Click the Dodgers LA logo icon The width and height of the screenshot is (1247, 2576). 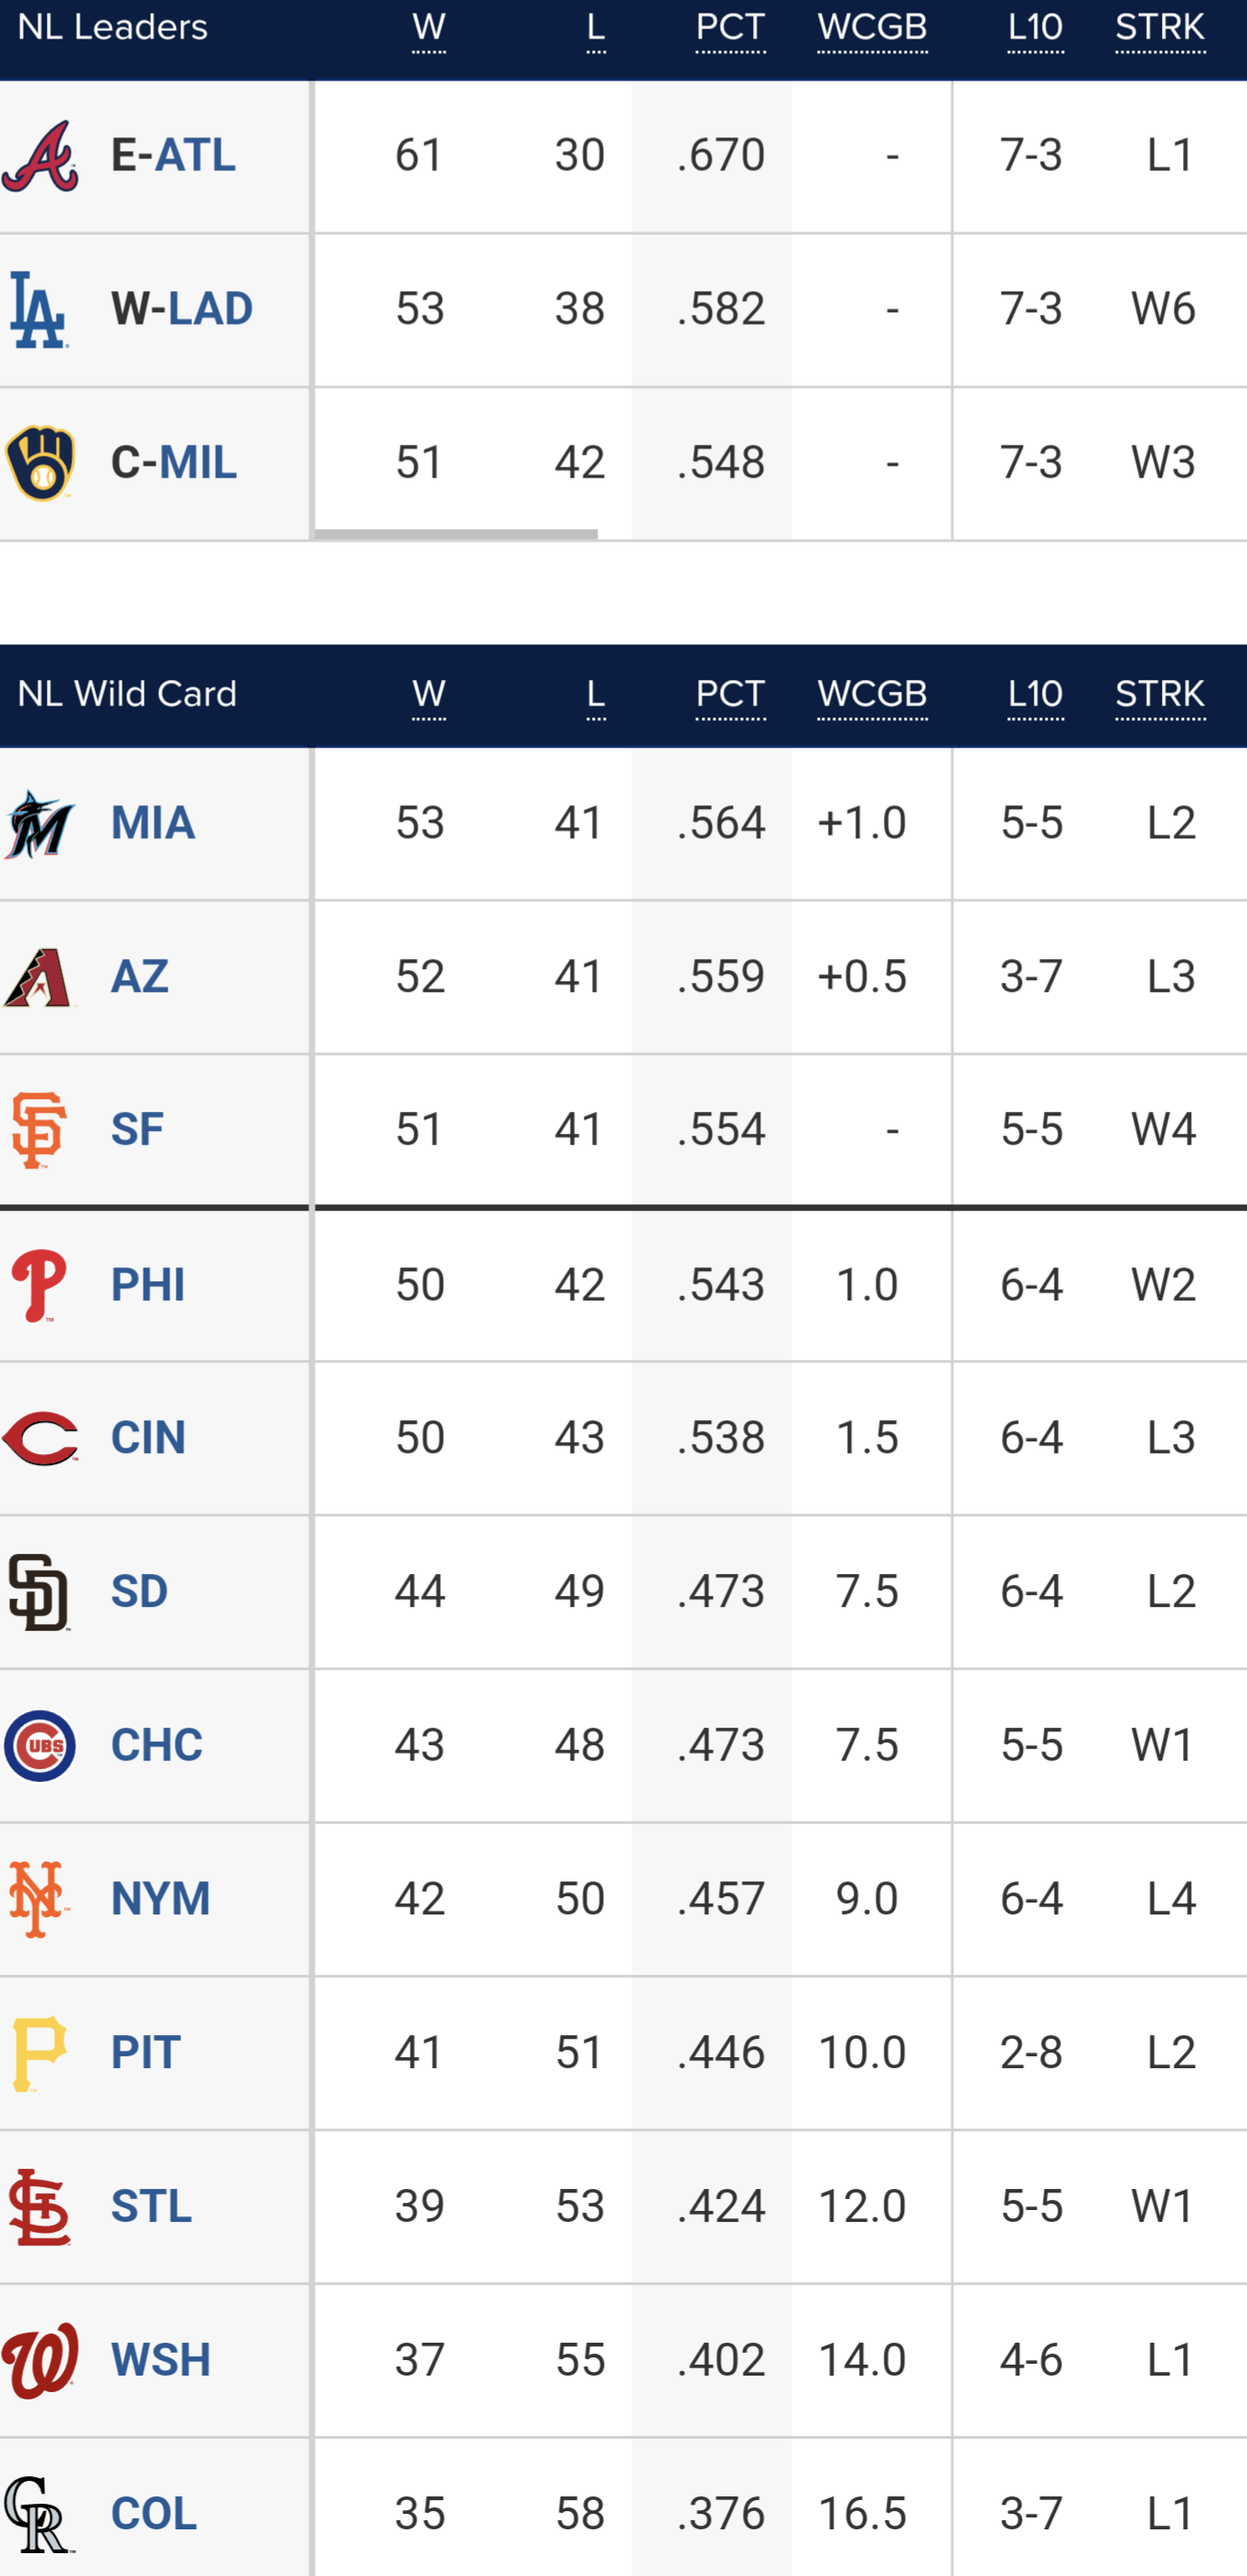point(40,309)
